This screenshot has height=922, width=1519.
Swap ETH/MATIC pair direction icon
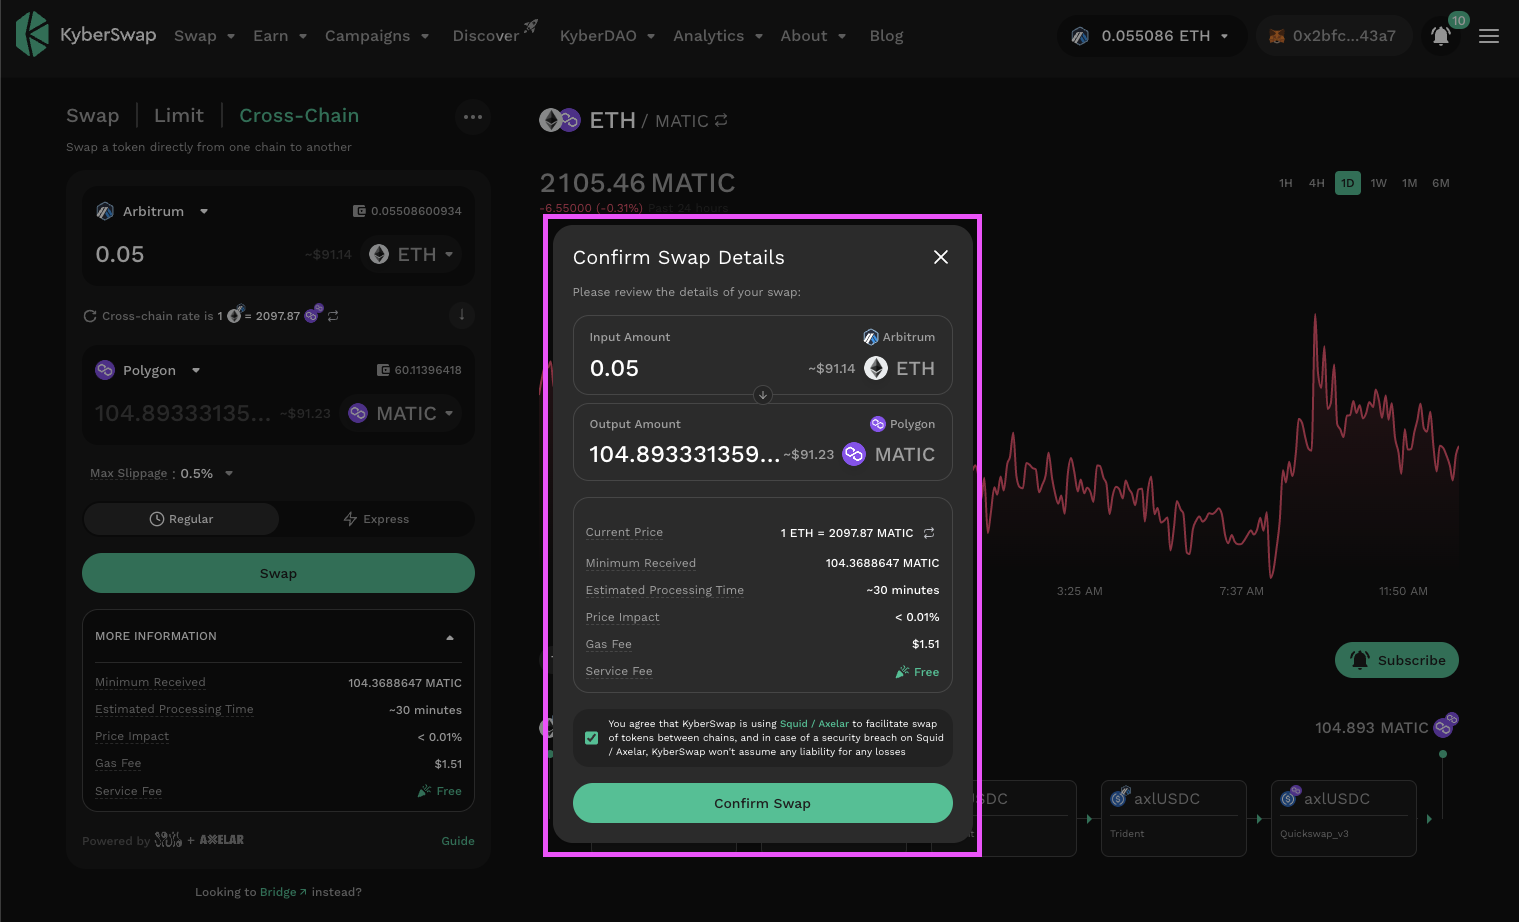point(721,121)
